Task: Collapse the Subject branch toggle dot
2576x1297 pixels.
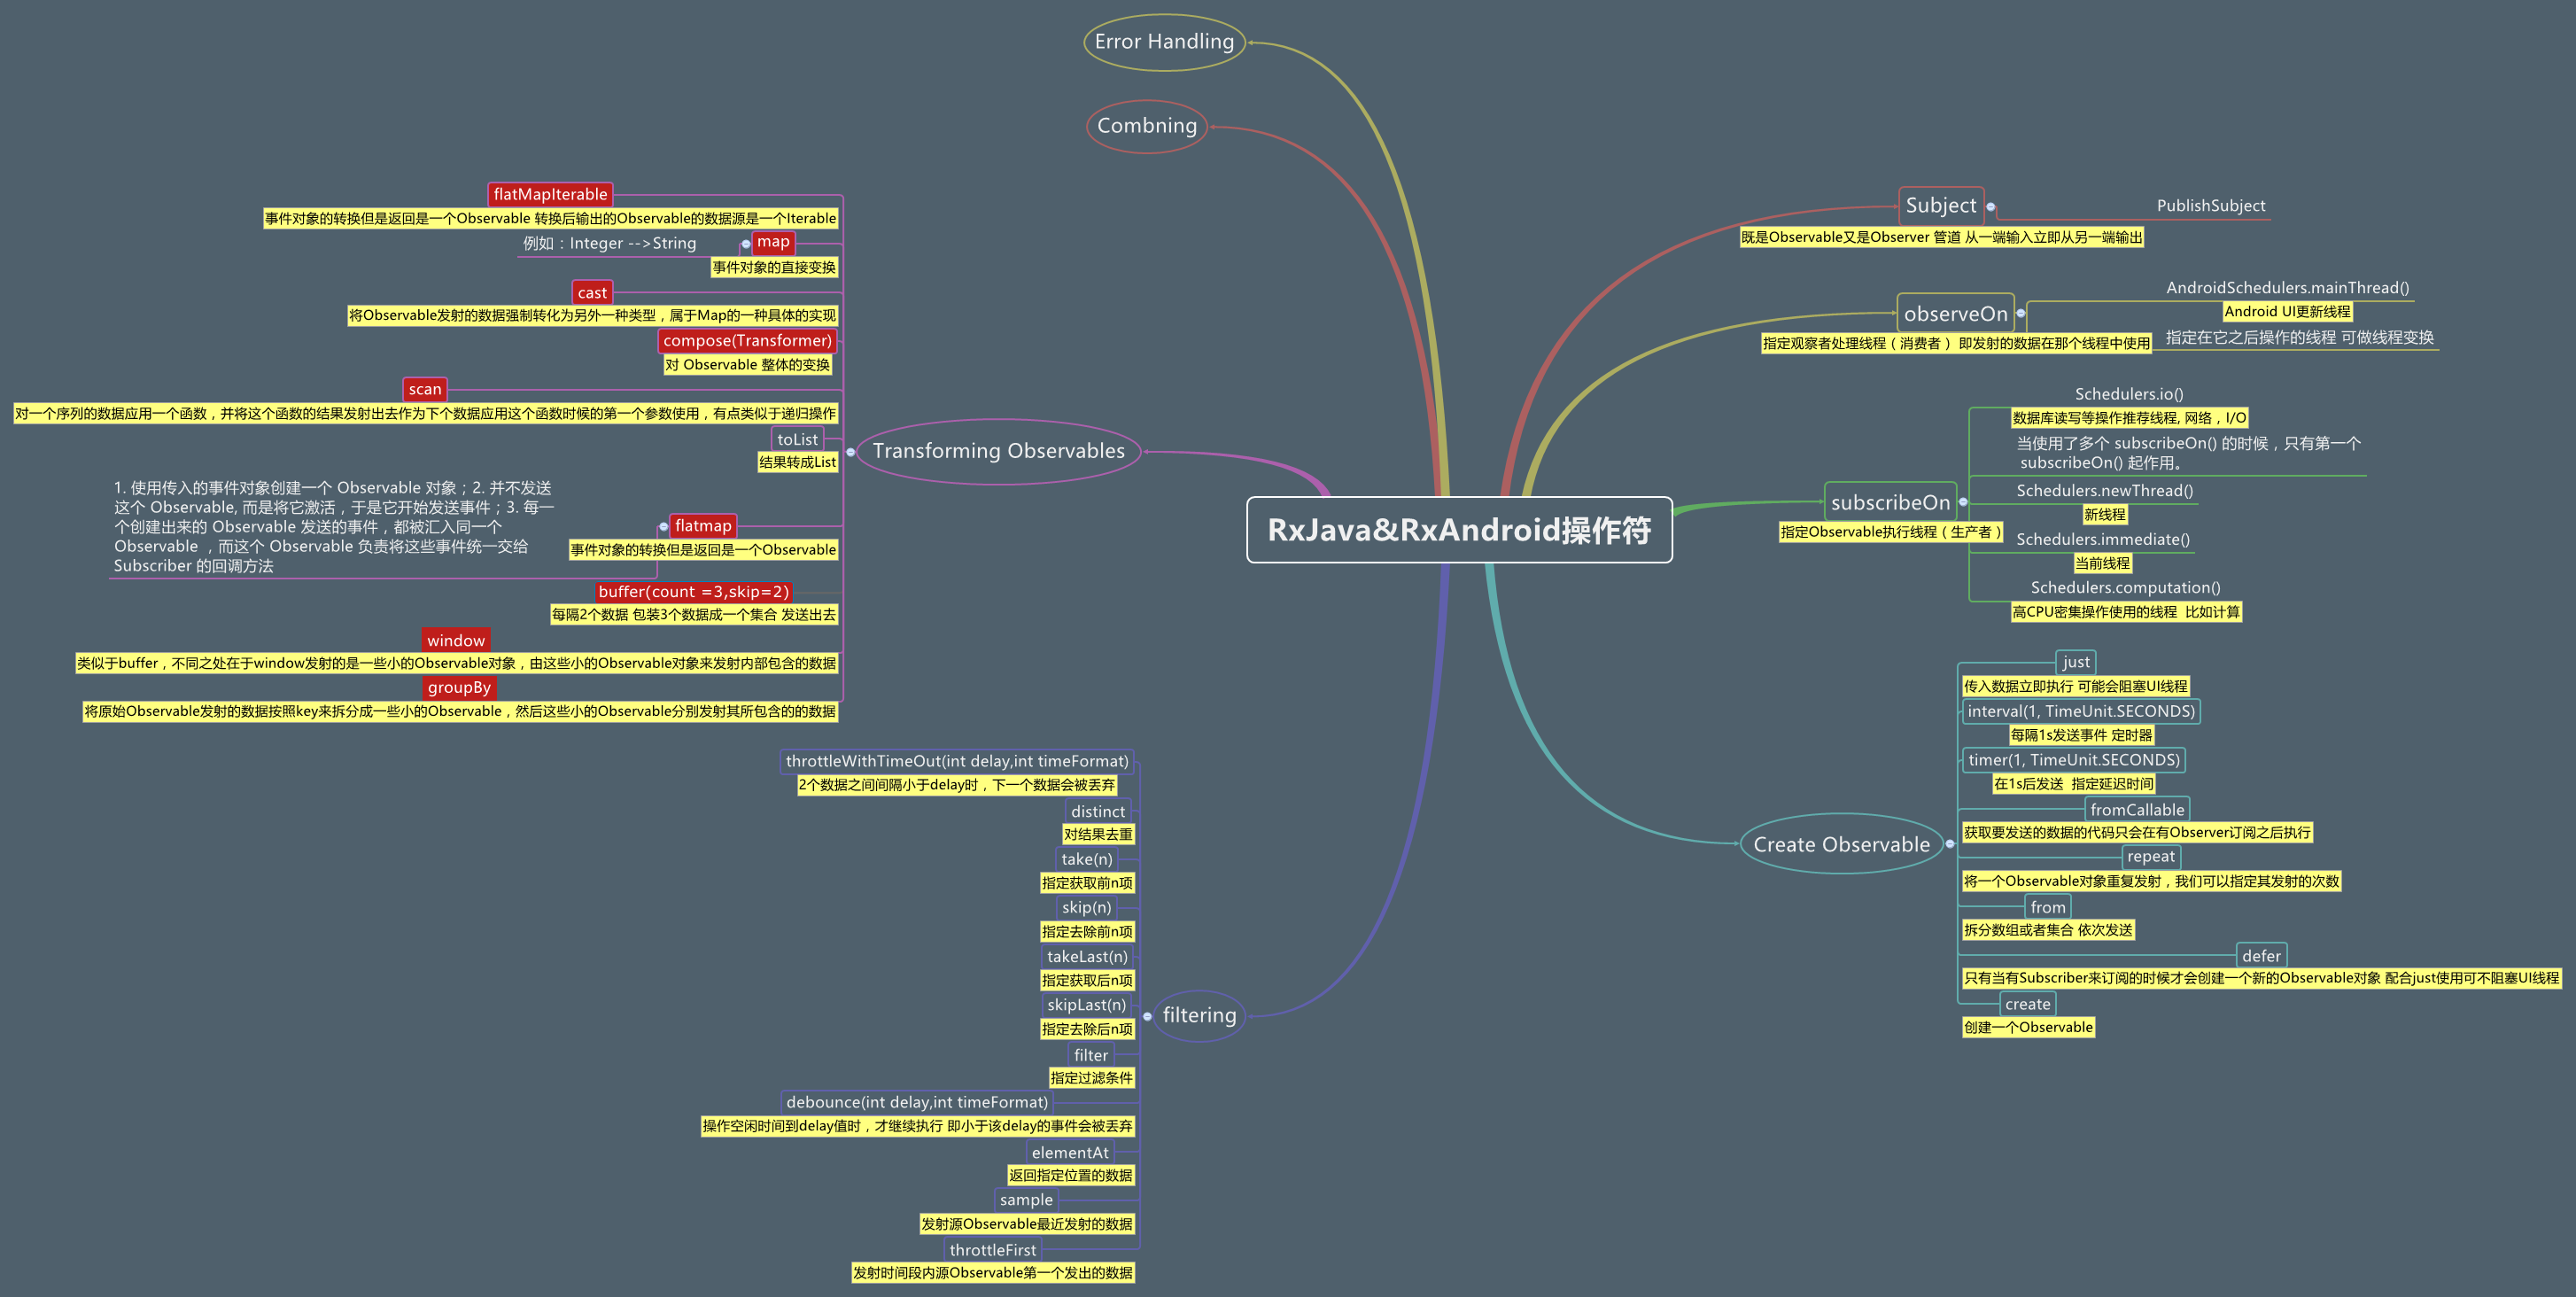Action: click(x=1991, y=207)
